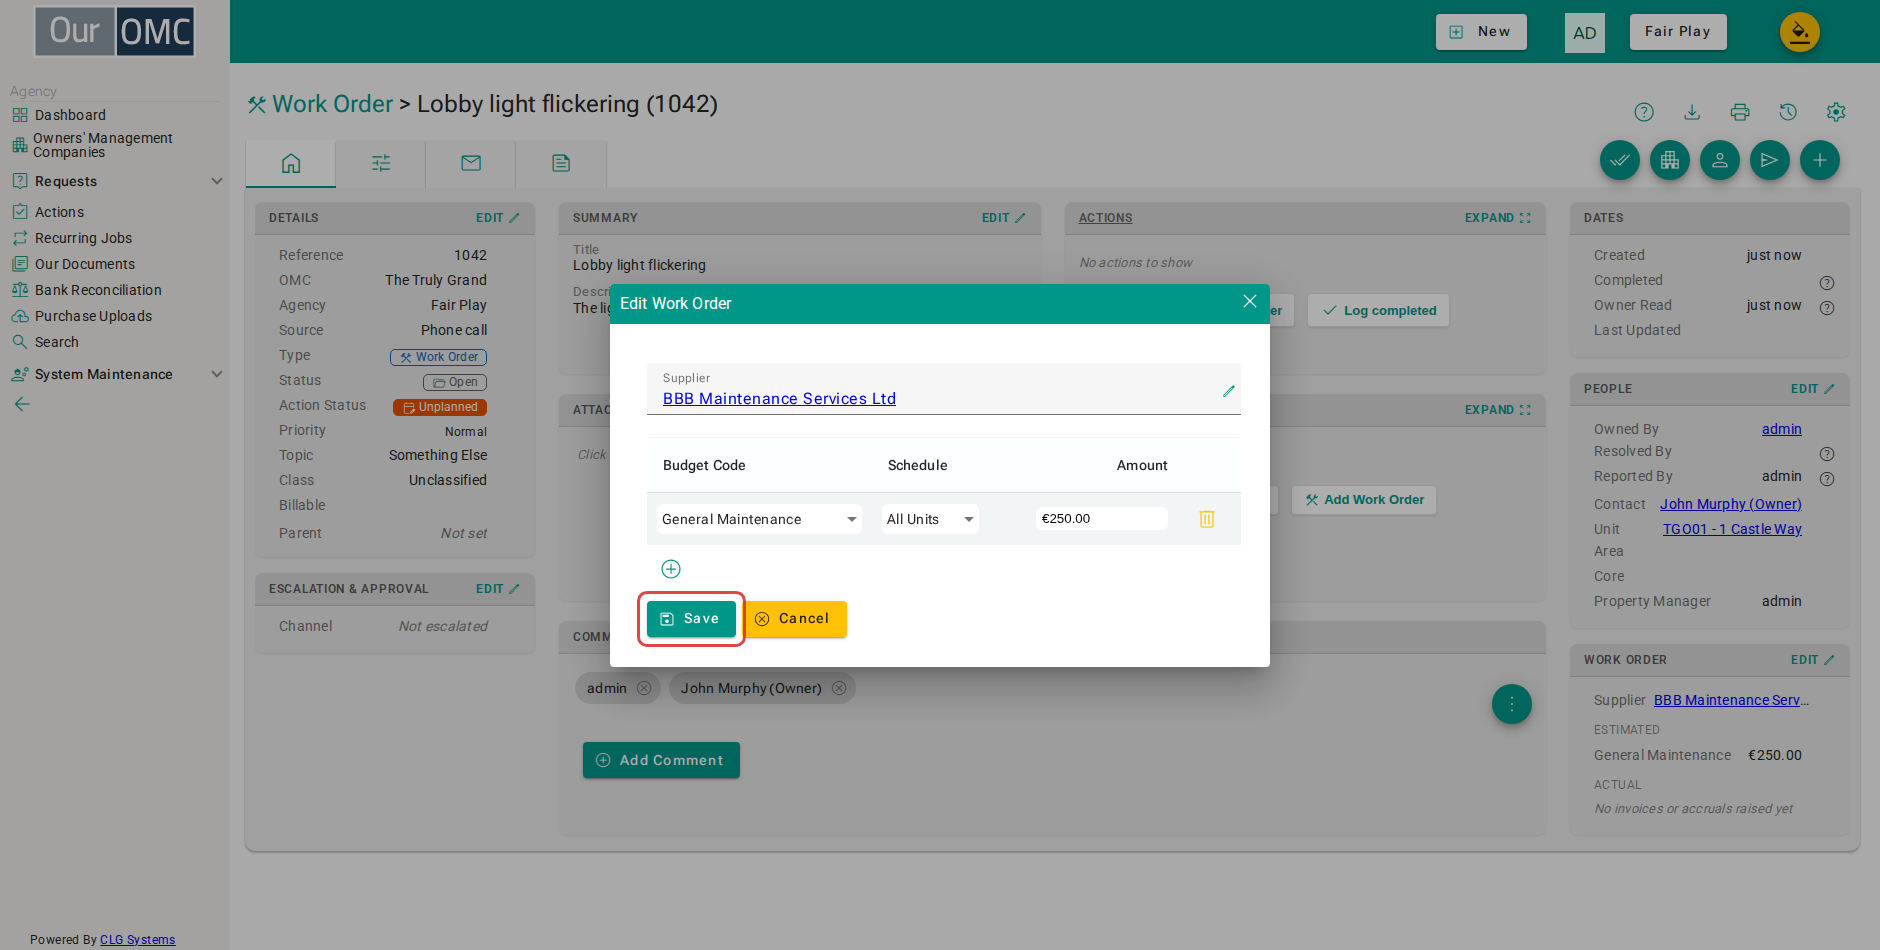This screenshot has height=950, width=1880.
Task: Cancel the Edit Work Order dialog
Action: [x=795, y=619]
